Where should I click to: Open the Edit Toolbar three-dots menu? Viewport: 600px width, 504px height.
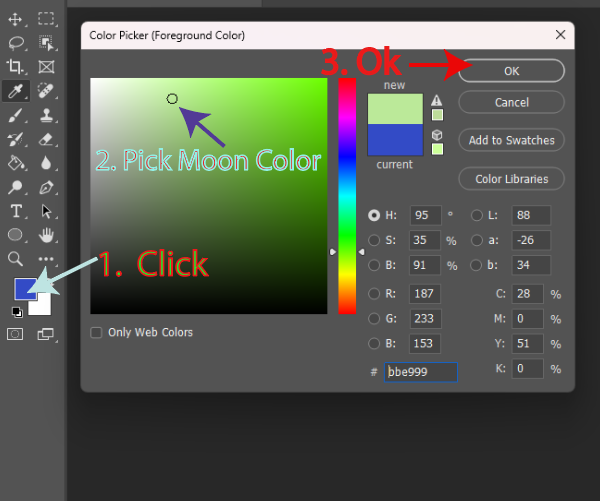[46, 259]
